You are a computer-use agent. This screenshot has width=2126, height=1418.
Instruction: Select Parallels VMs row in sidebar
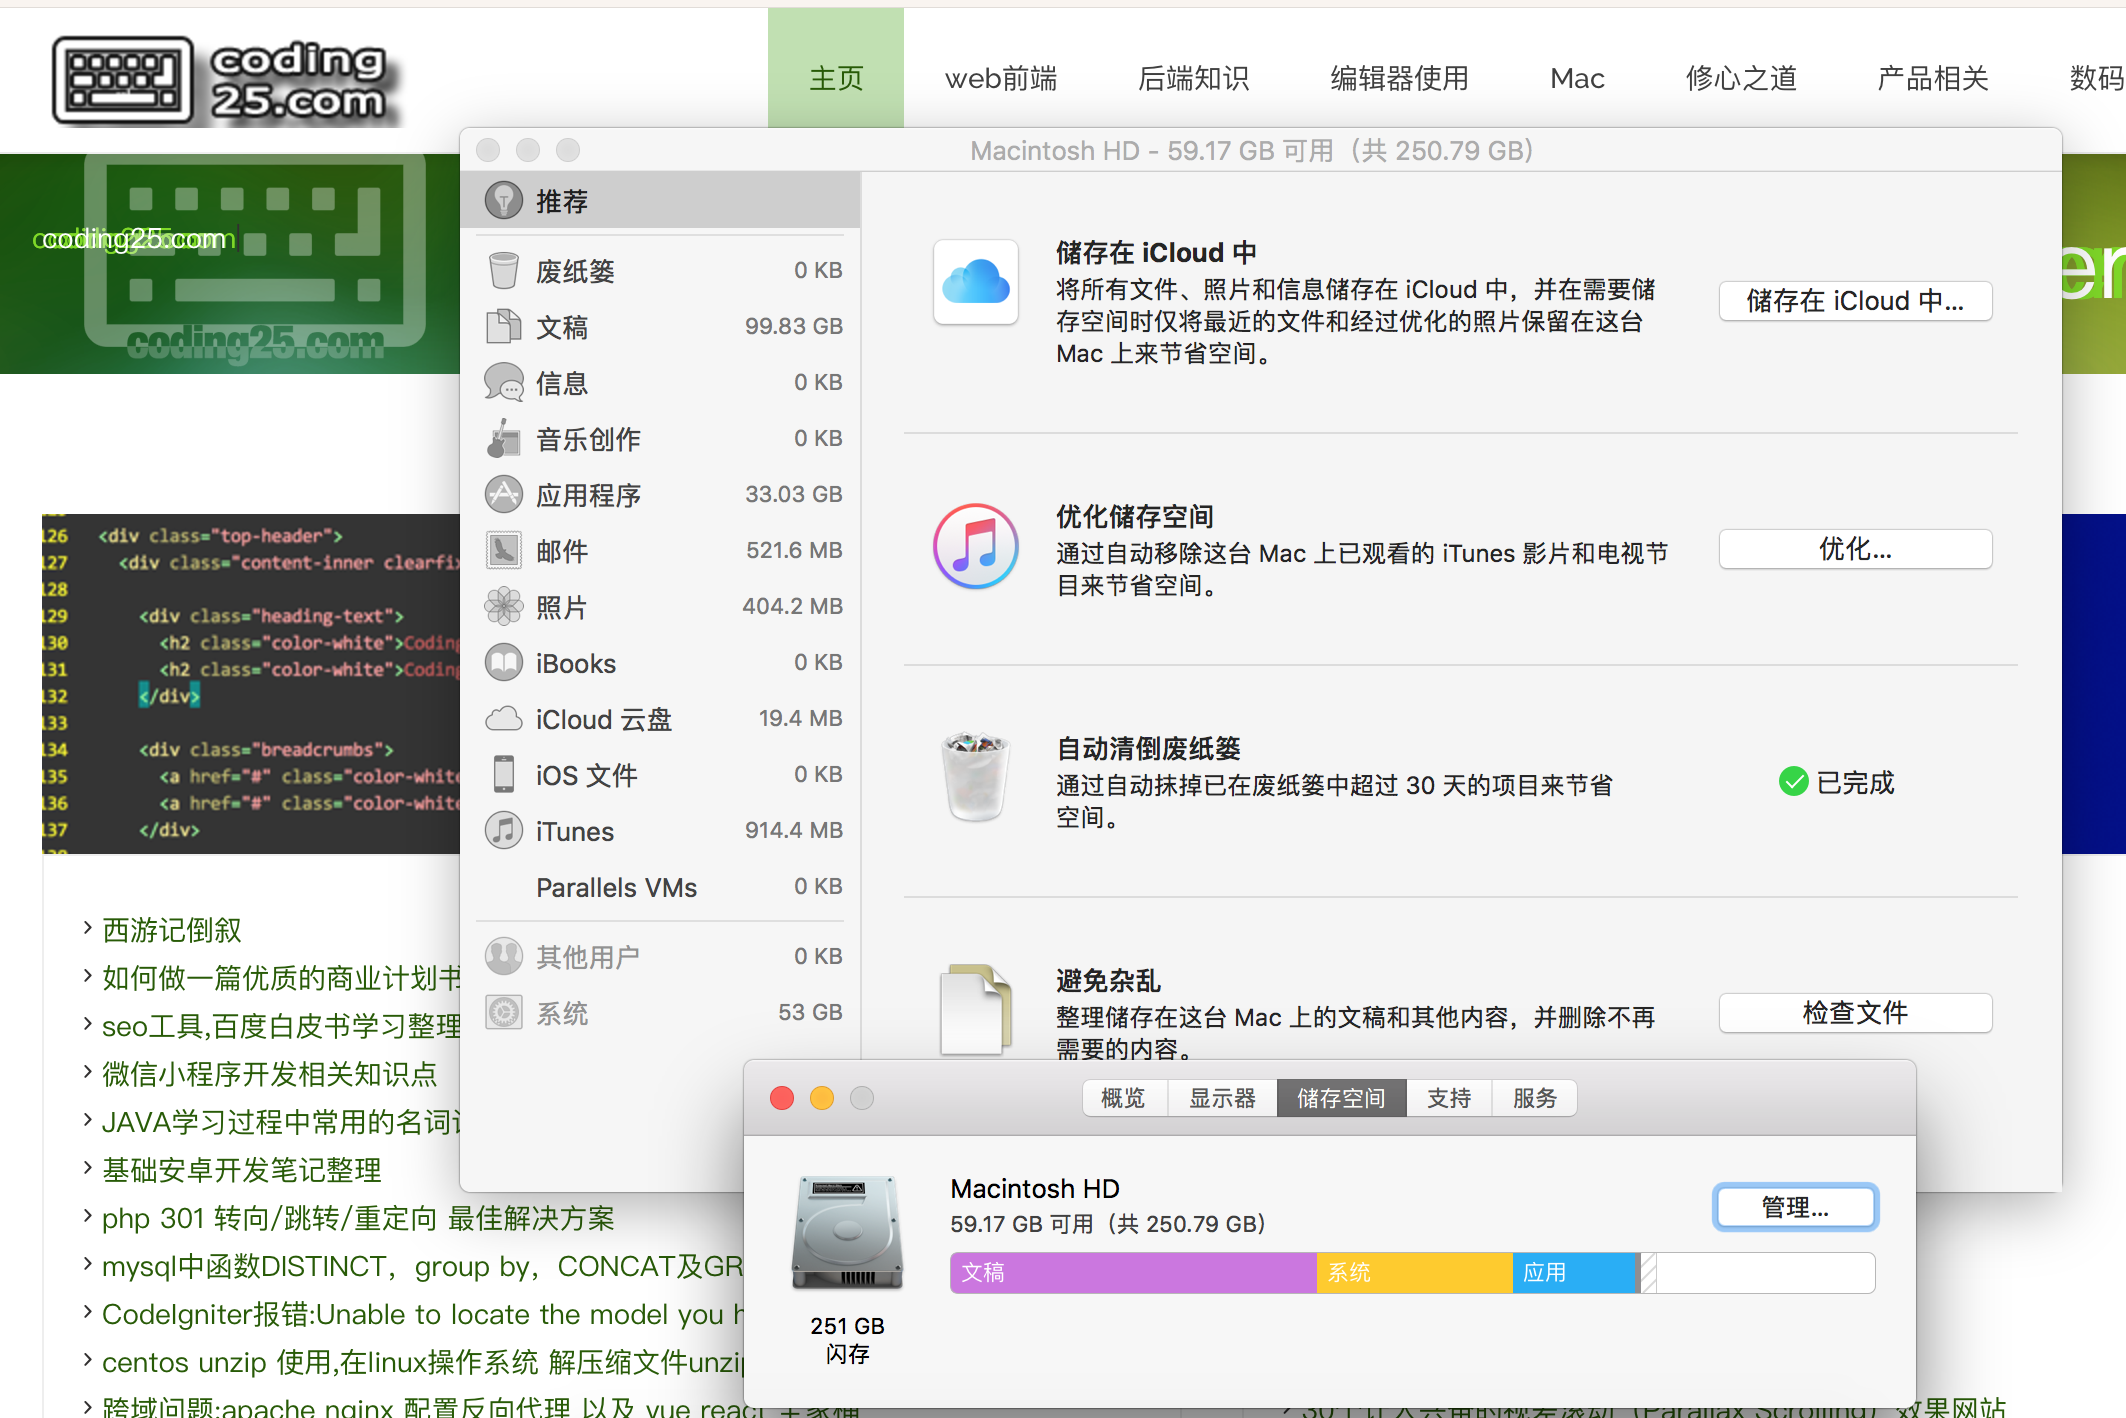coord(660,887)
